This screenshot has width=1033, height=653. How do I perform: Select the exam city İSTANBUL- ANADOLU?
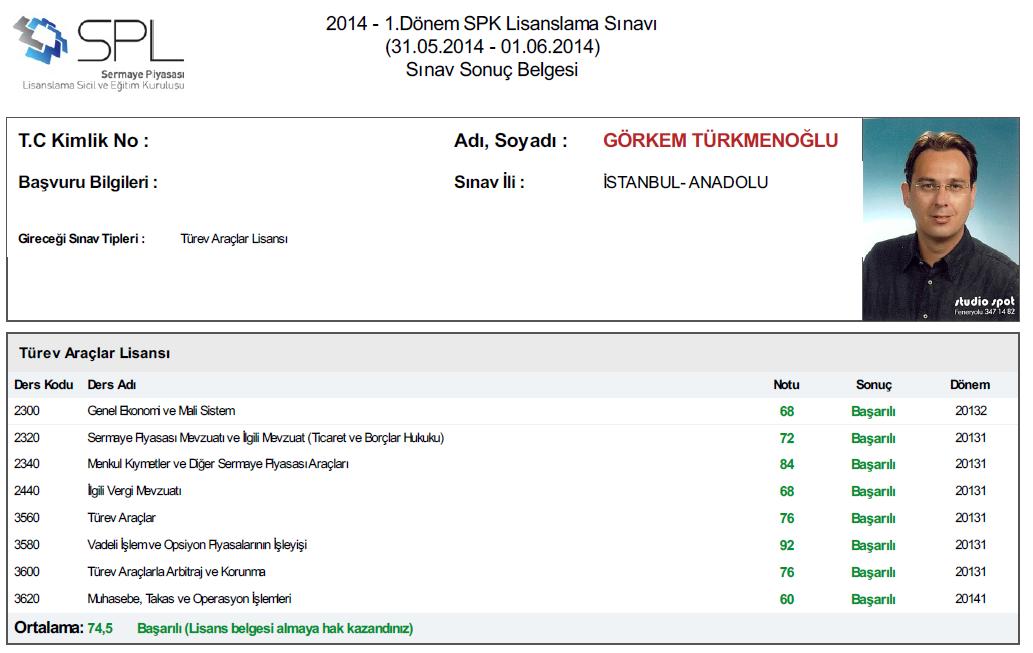685,183
